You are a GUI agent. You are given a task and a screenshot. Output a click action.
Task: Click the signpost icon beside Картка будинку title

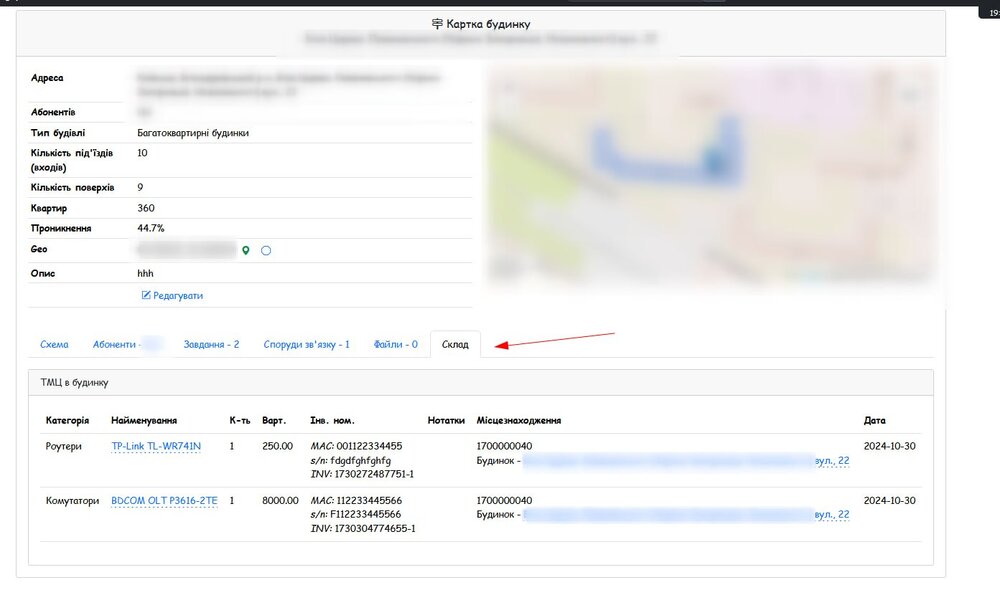click(x=436, y=23)
